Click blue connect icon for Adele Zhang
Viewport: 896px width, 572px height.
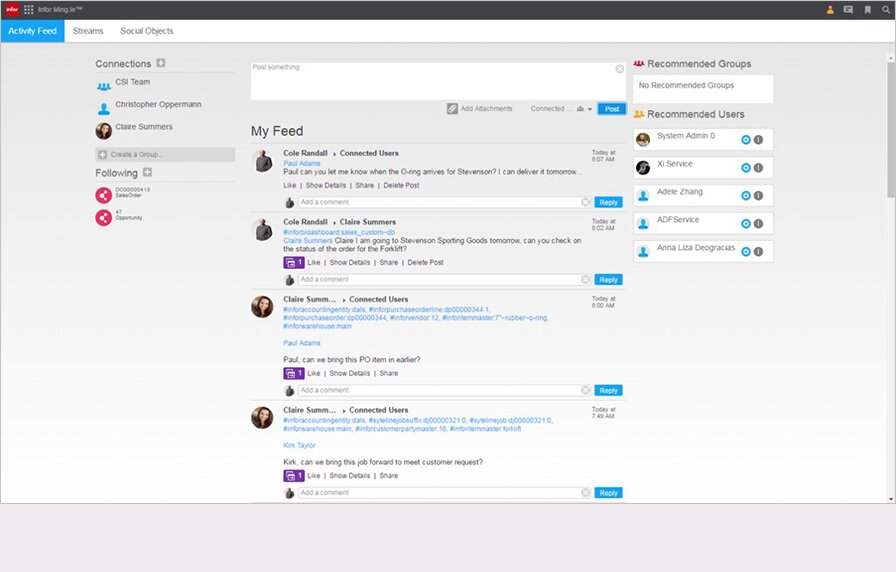pos(745,196)
